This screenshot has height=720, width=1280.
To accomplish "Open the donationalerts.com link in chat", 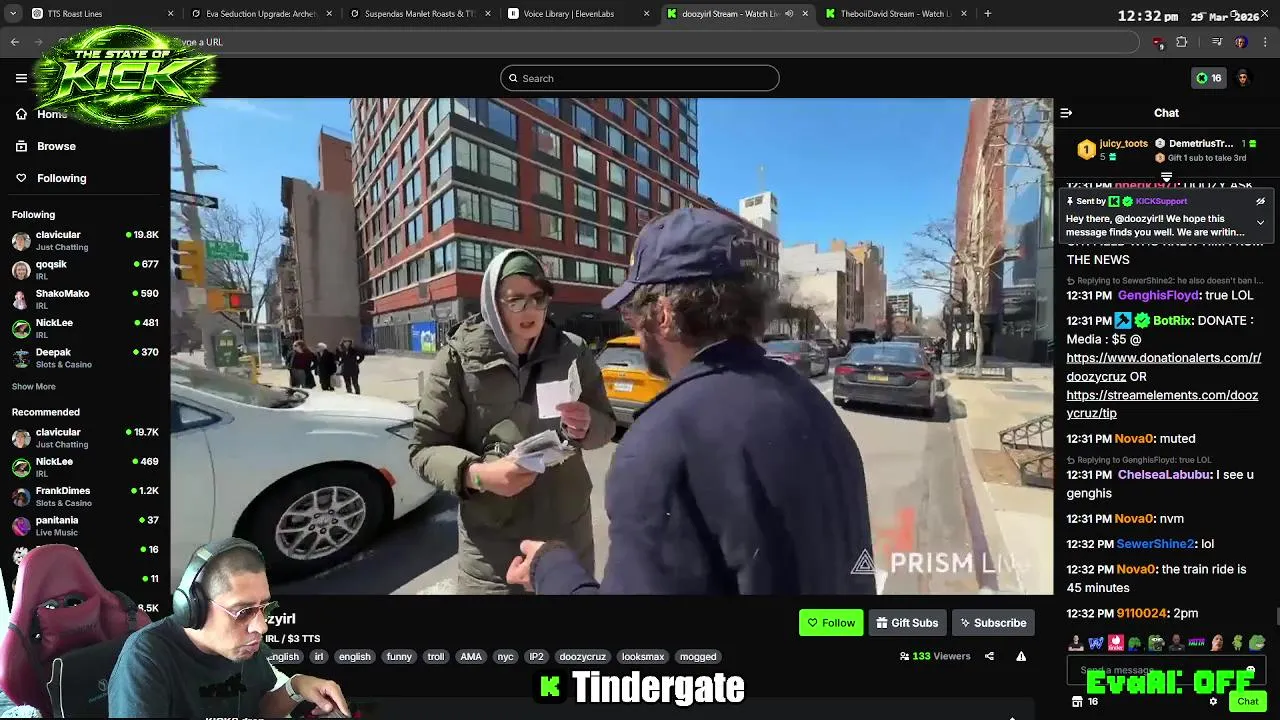I will tap(1163, 367).
